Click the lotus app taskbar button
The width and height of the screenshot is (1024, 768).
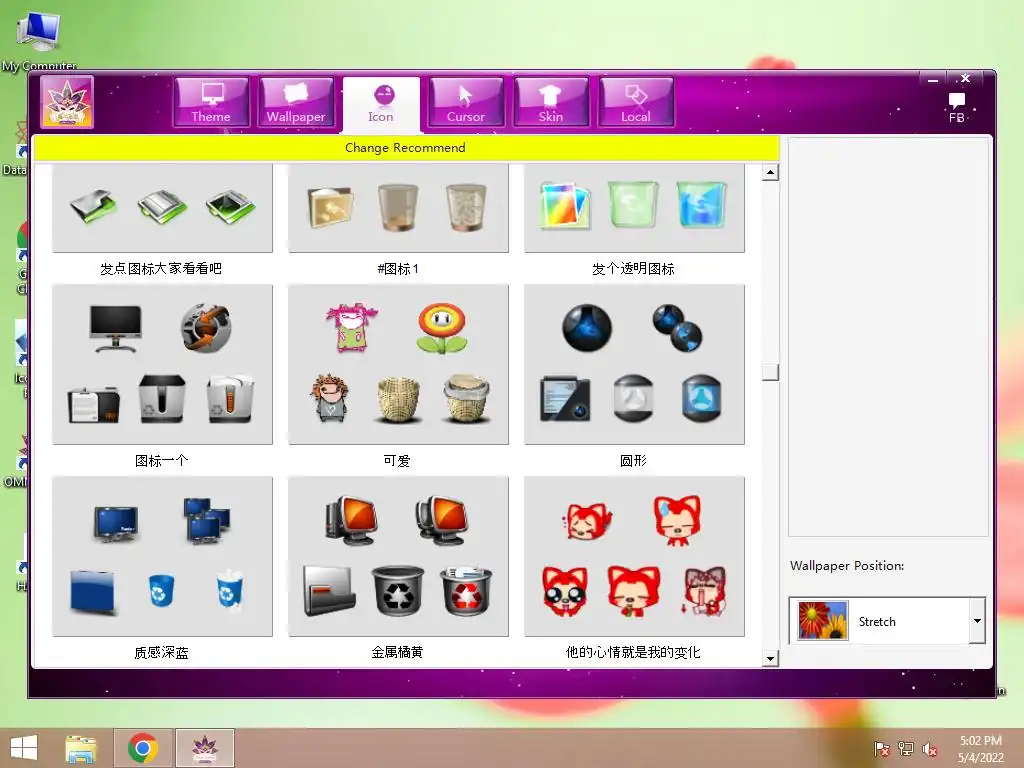(204, 748)
